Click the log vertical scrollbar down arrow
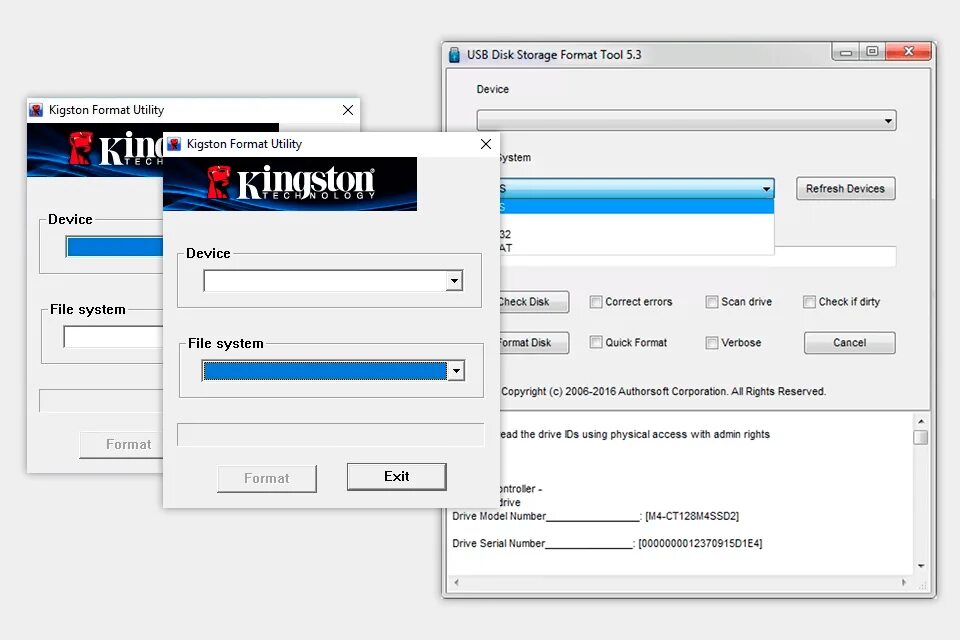The height and width of the screenshot is (640, 960). [x=921, y=567]
